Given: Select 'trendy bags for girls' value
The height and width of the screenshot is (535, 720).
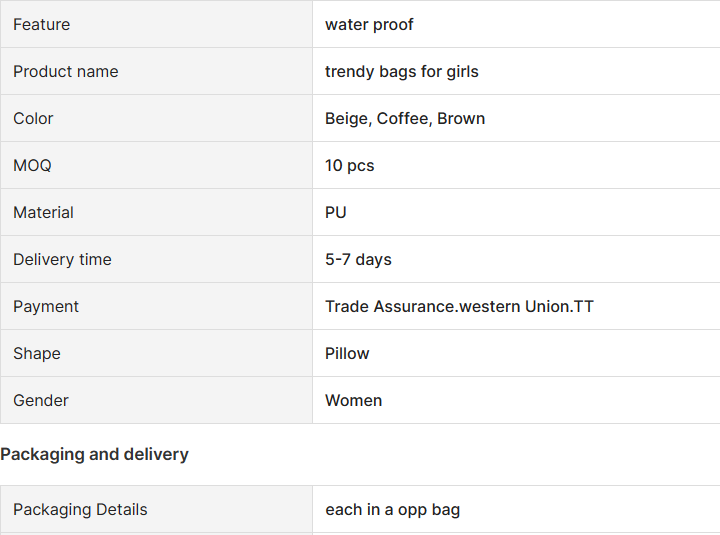Looking at the screenshot, I should click(x=401, y=72).
